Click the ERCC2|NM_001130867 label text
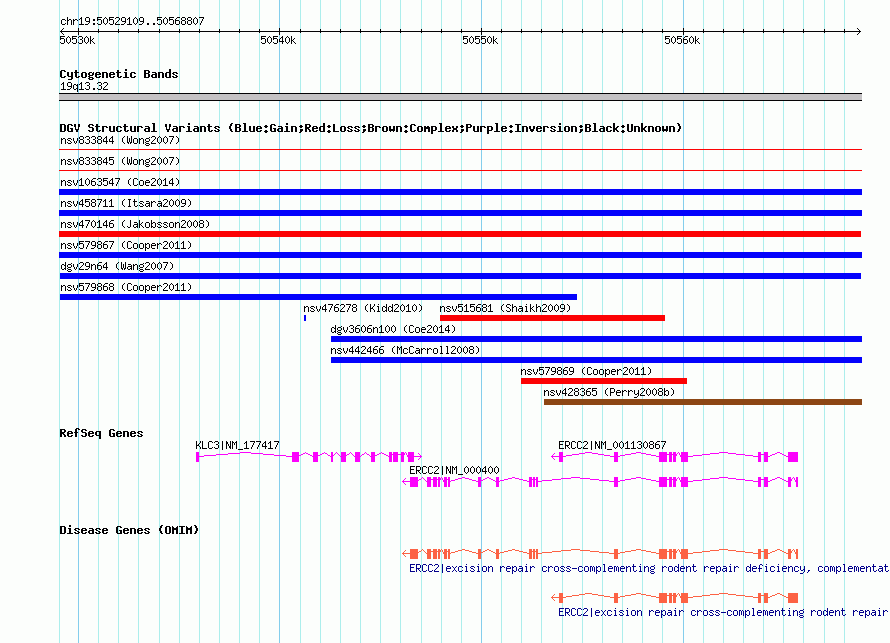 (612, 446)
